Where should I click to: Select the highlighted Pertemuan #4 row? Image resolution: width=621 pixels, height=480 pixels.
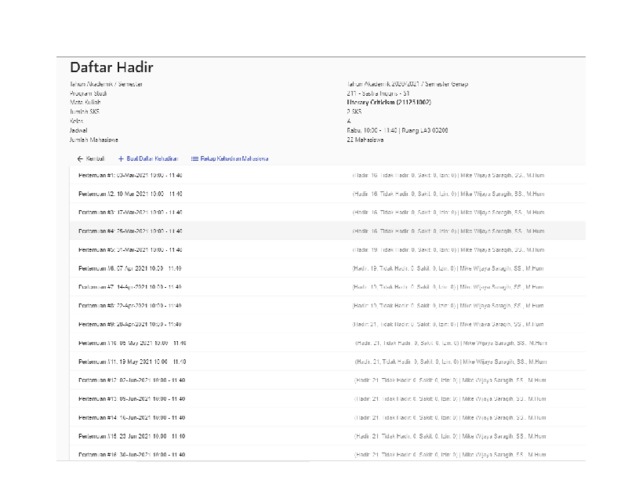pyautogui.click(x=130, y=231)
